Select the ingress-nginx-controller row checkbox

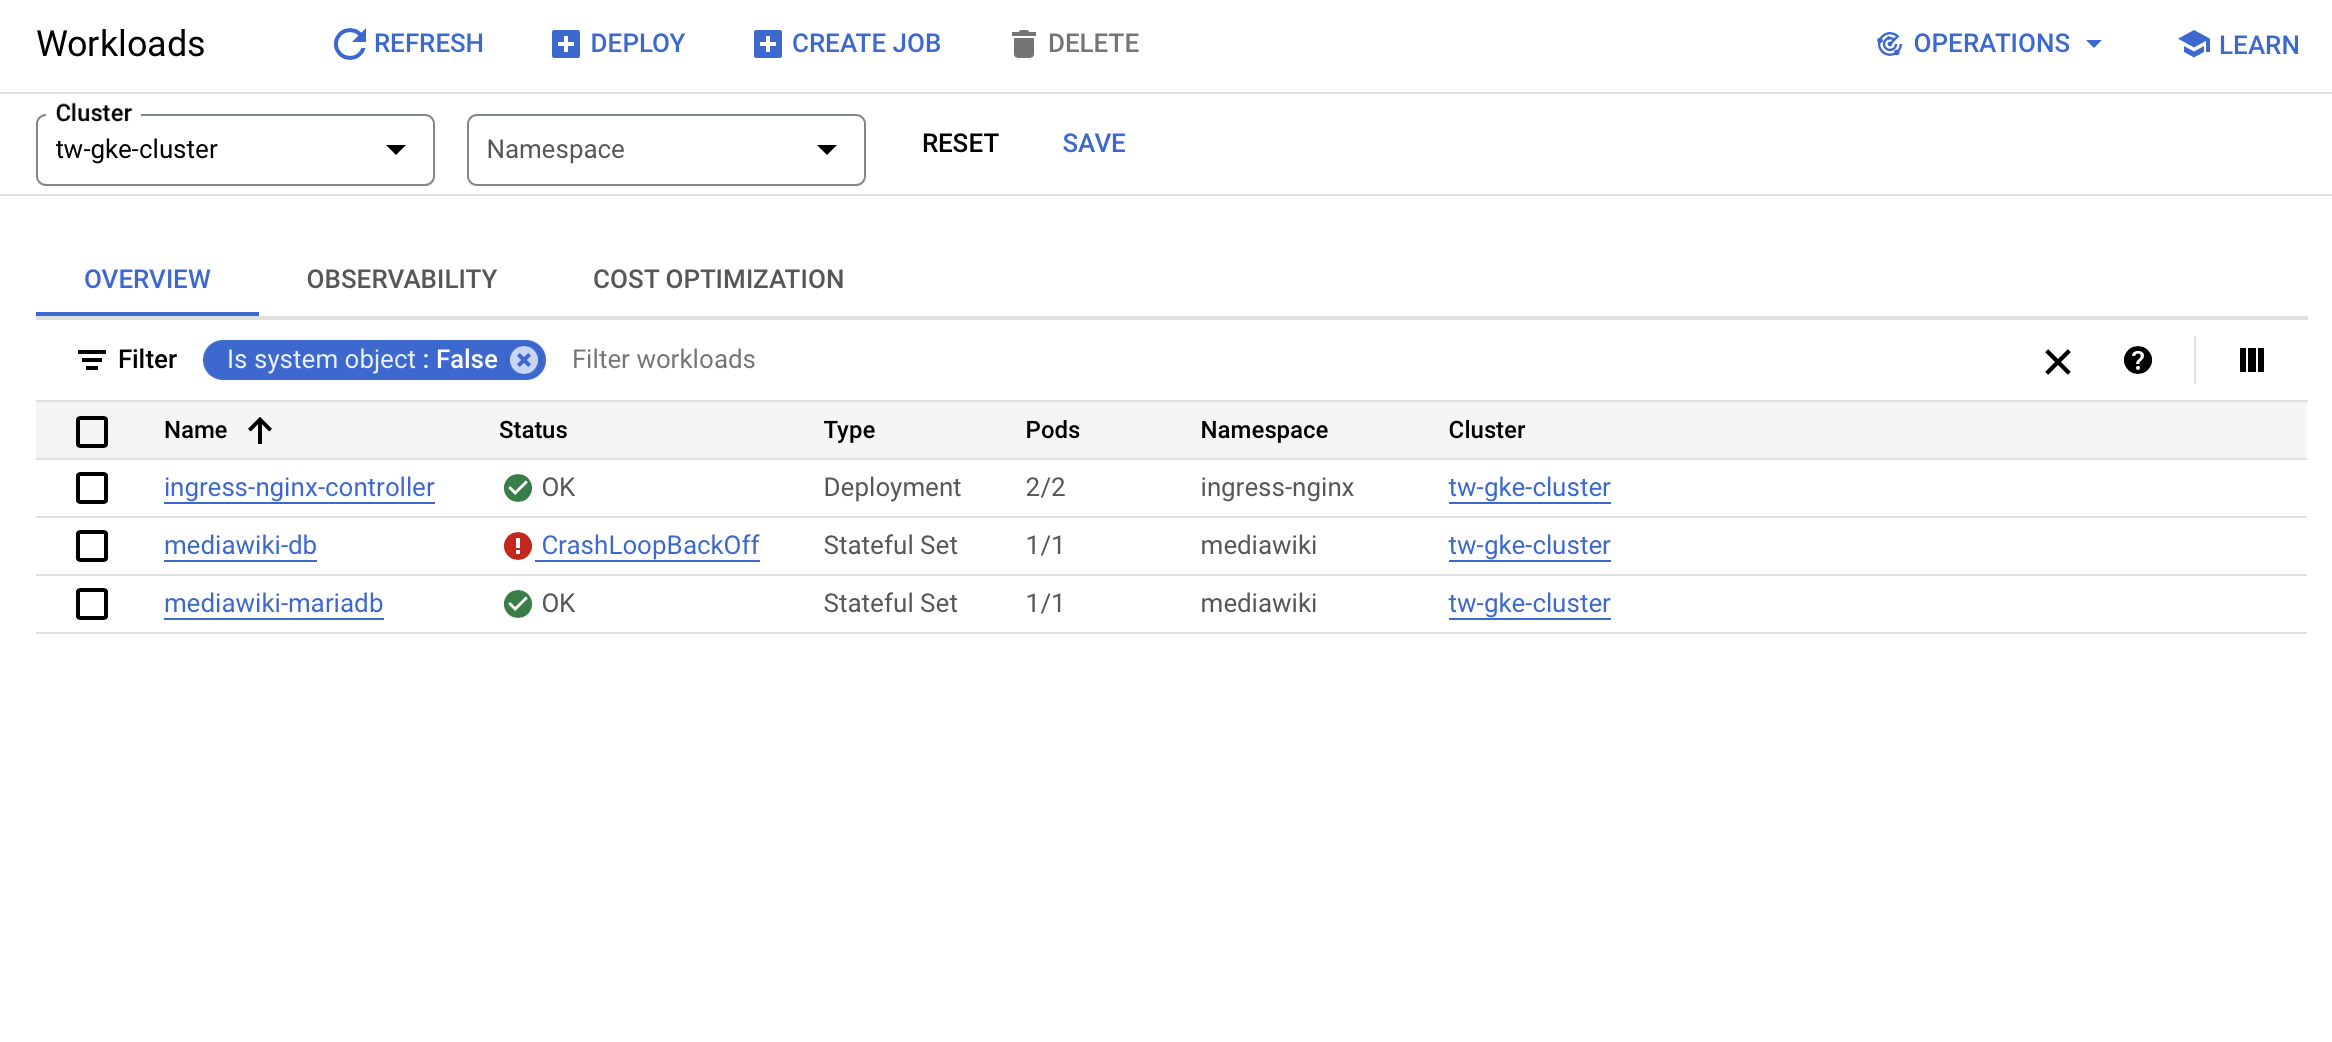pyautogui.click(x=92, y=488)
